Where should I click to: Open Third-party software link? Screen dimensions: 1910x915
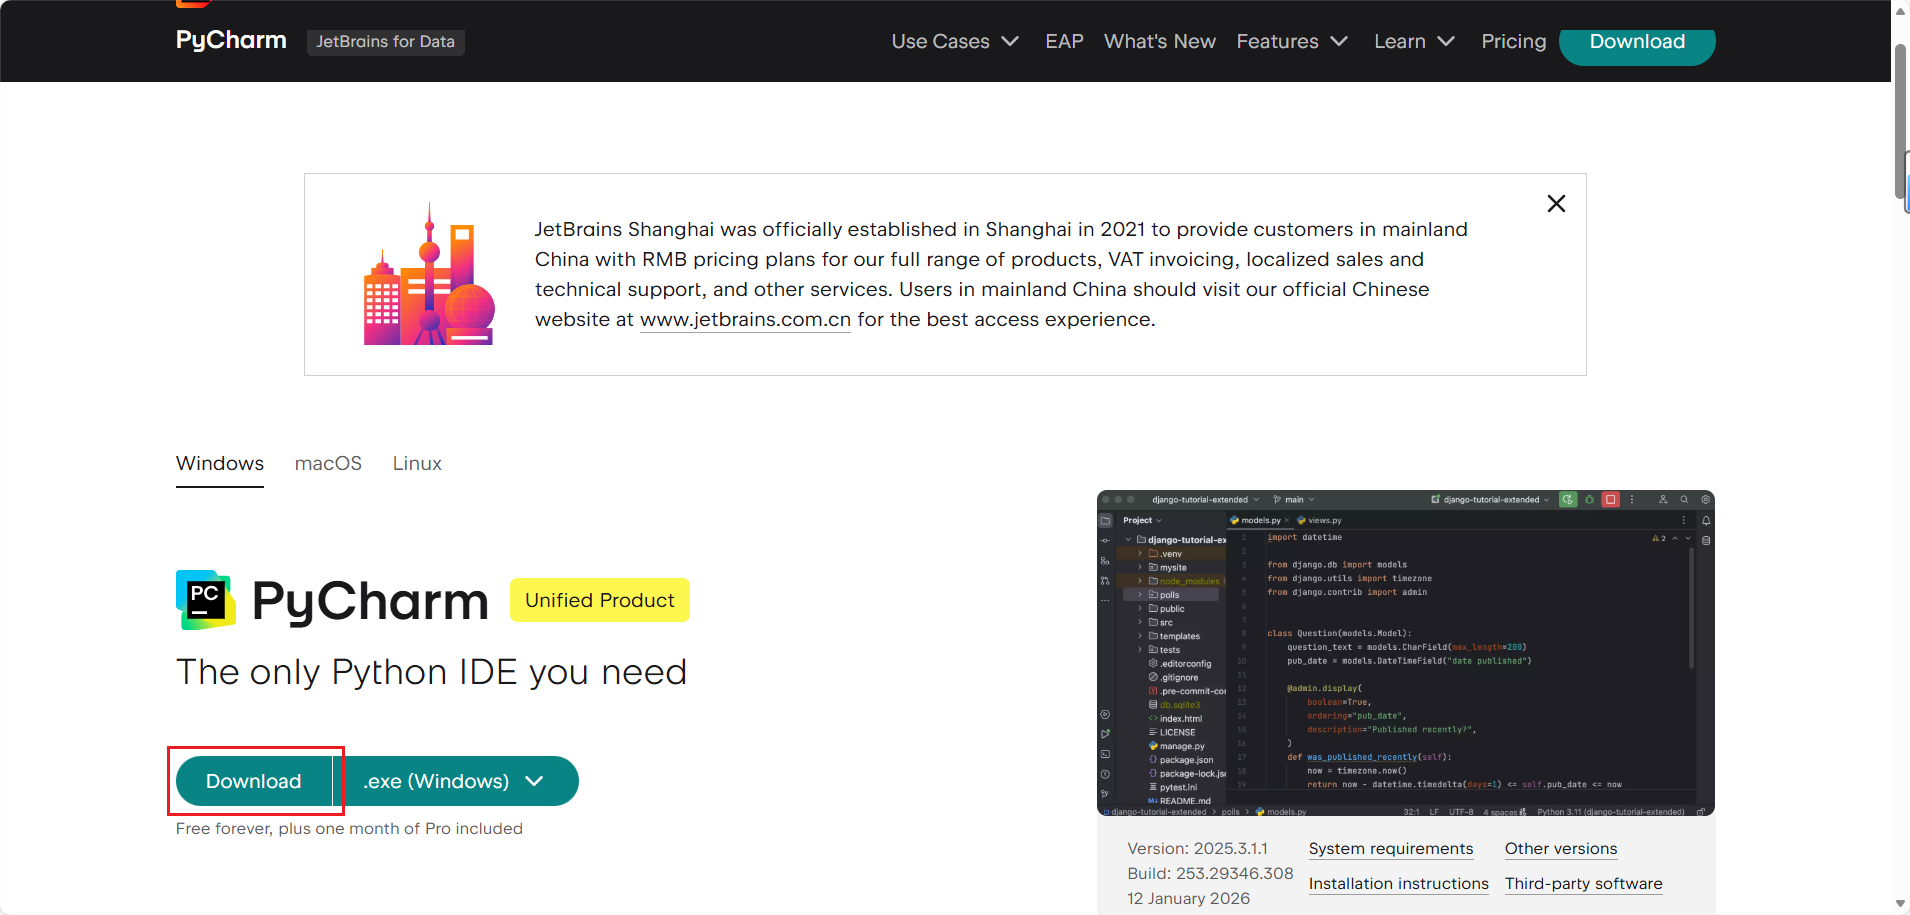1584,884
